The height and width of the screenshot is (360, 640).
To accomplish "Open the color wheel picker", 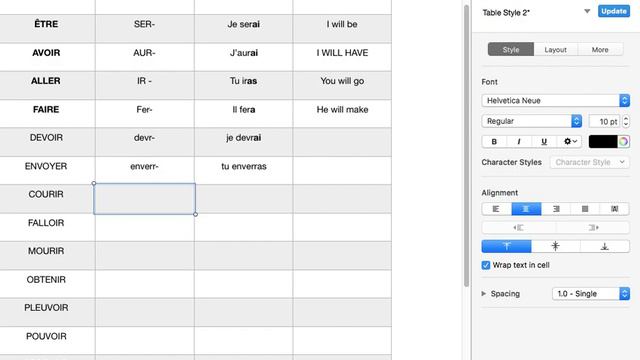I will [x=623, y=141].
